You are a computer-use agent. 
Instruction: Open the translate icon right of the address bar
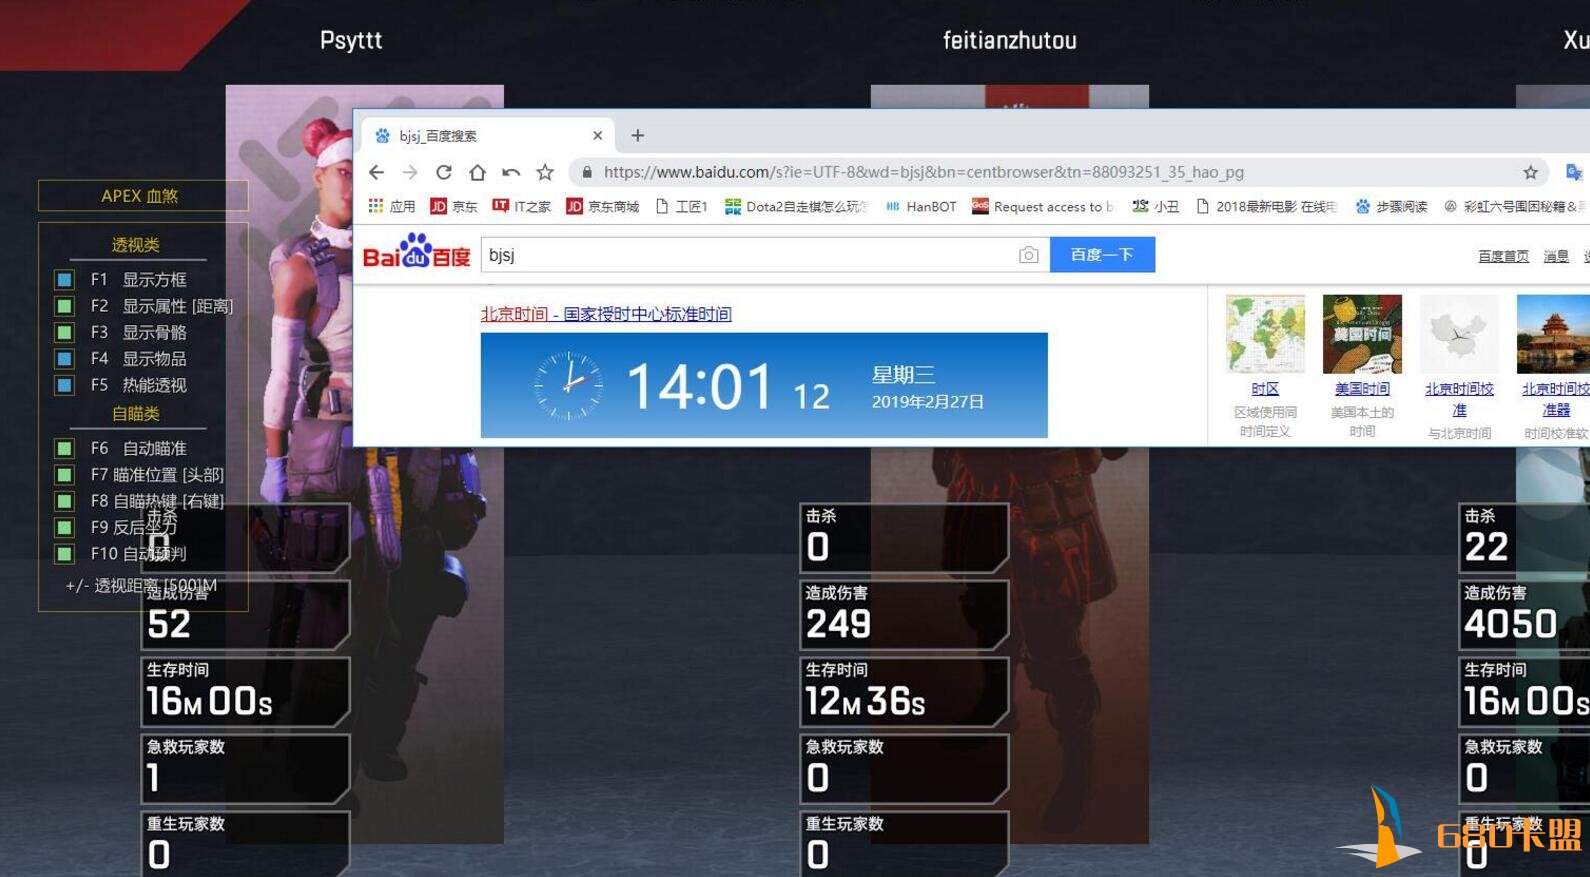pyautogui.click(x=1574, y=172)
